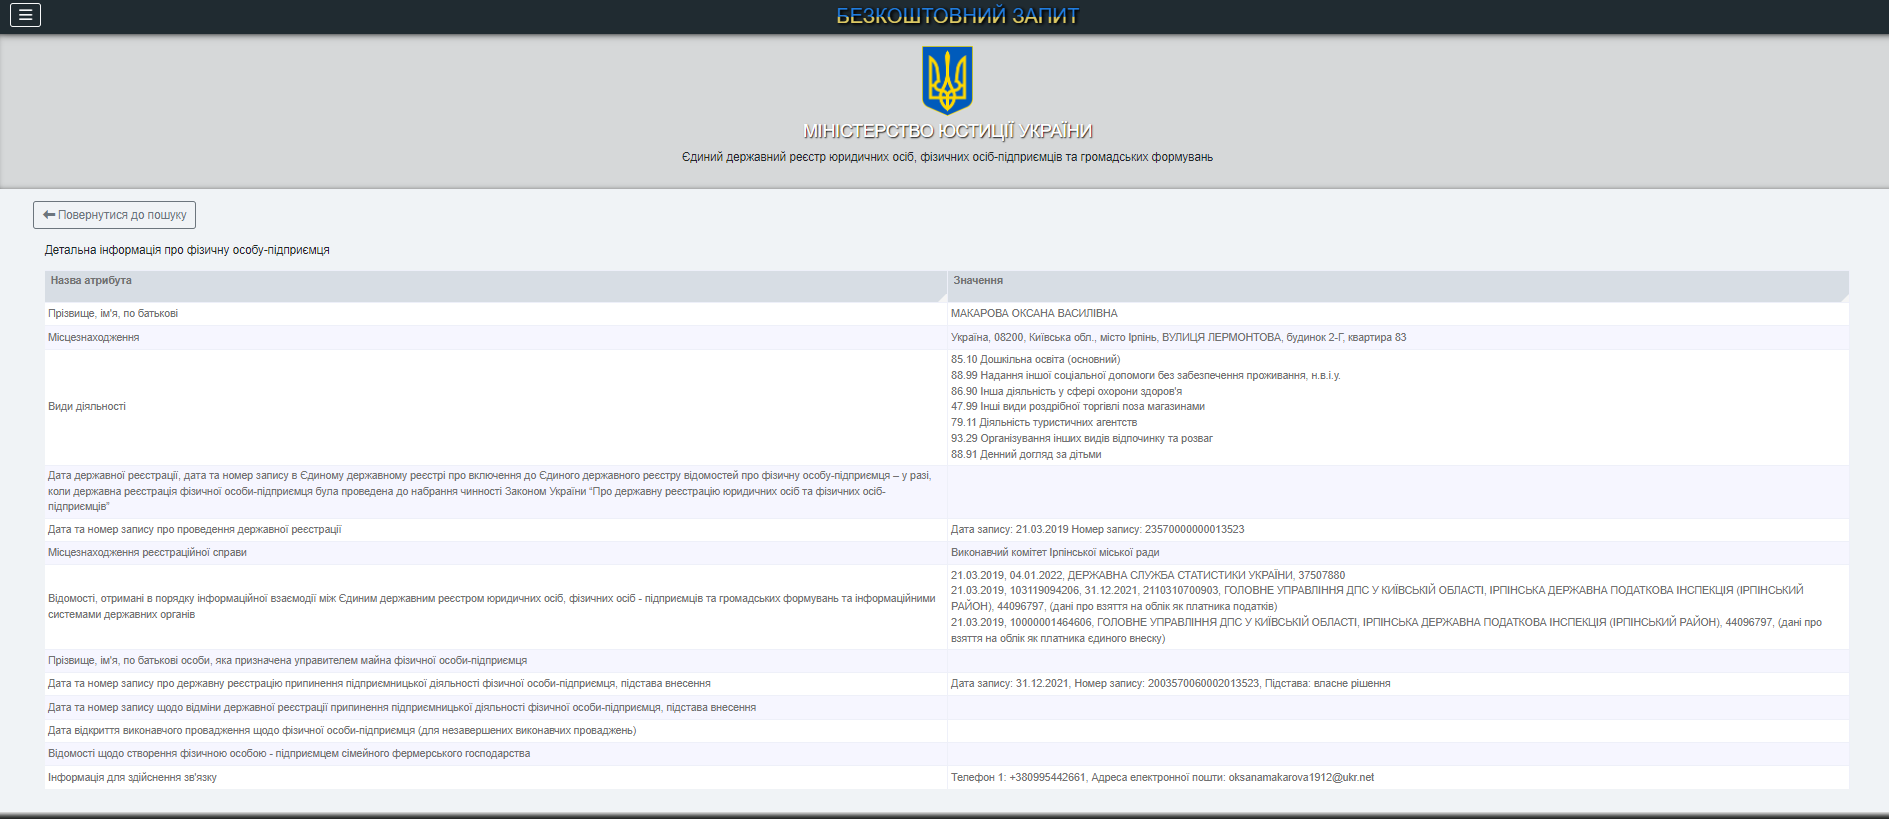Select the "Значення" column header
1889x819 pixels.
click(977, 281)
